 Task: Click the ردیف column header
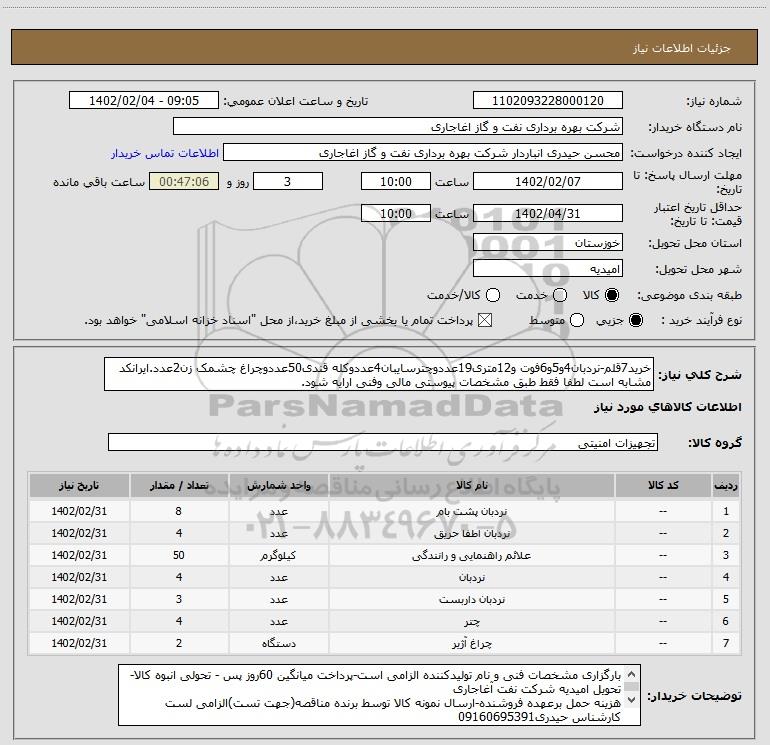point(726,485)
